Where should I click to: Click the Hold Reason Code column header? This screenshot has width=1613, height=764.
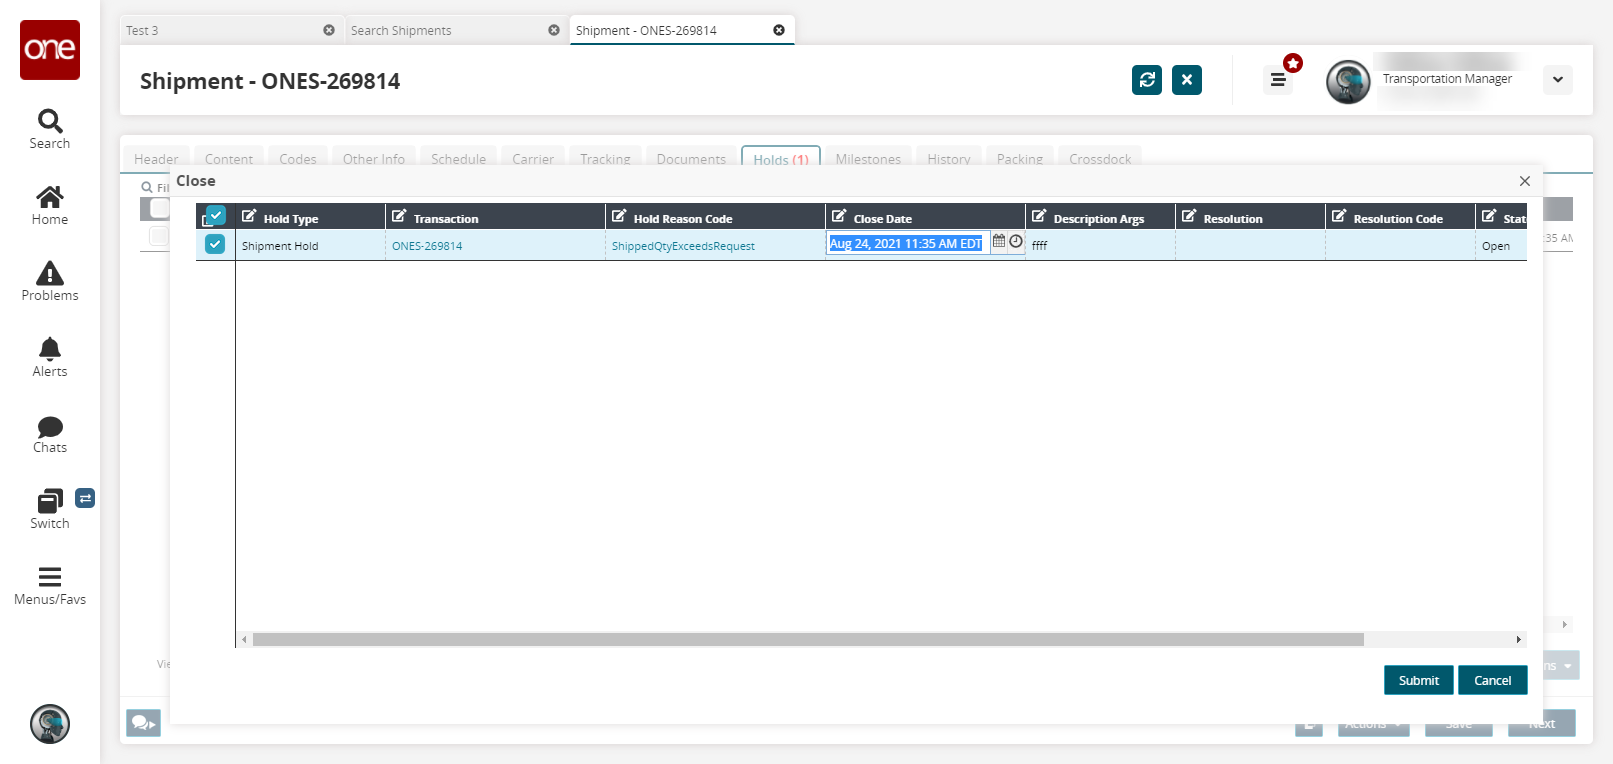[715, 217]
